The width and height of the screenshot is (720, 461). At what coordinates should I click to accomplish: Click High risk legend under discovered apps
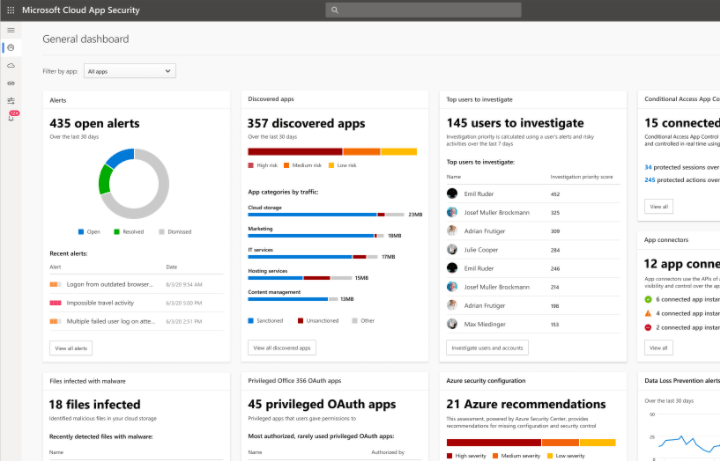point(263,165)
